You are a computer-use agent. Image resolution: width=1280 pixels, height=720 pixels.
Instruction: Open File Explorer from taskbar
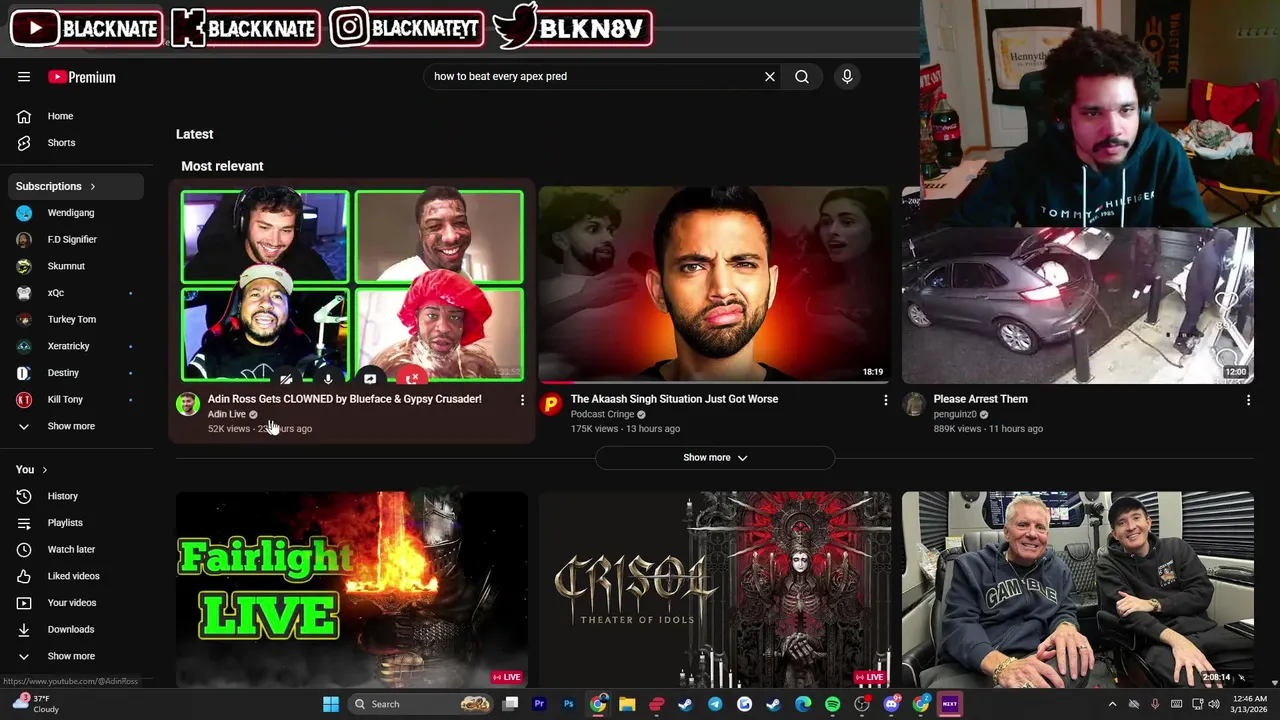(627, 704)
